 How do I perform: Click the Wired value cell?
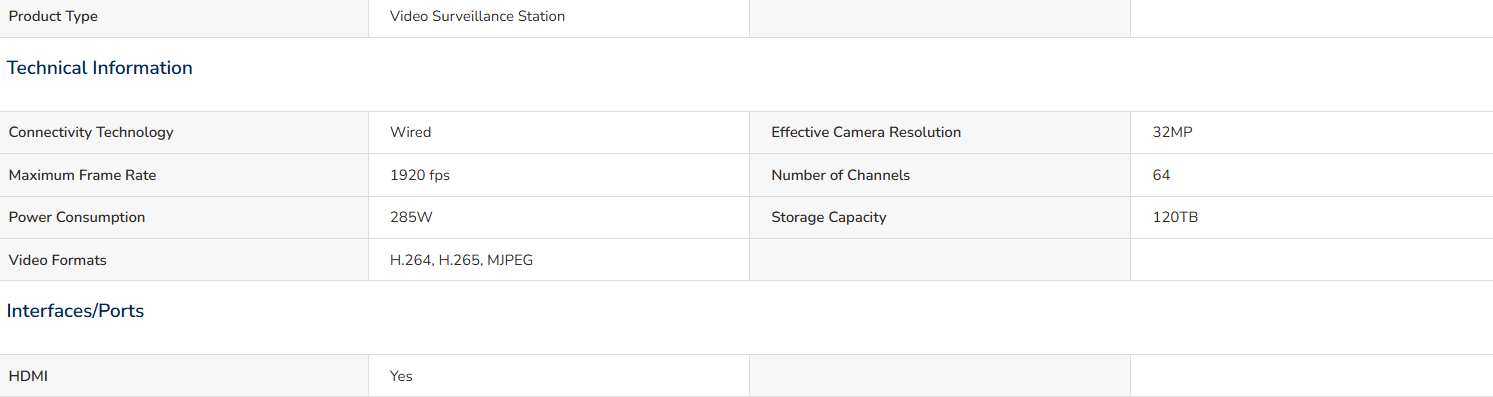[559, 132]
